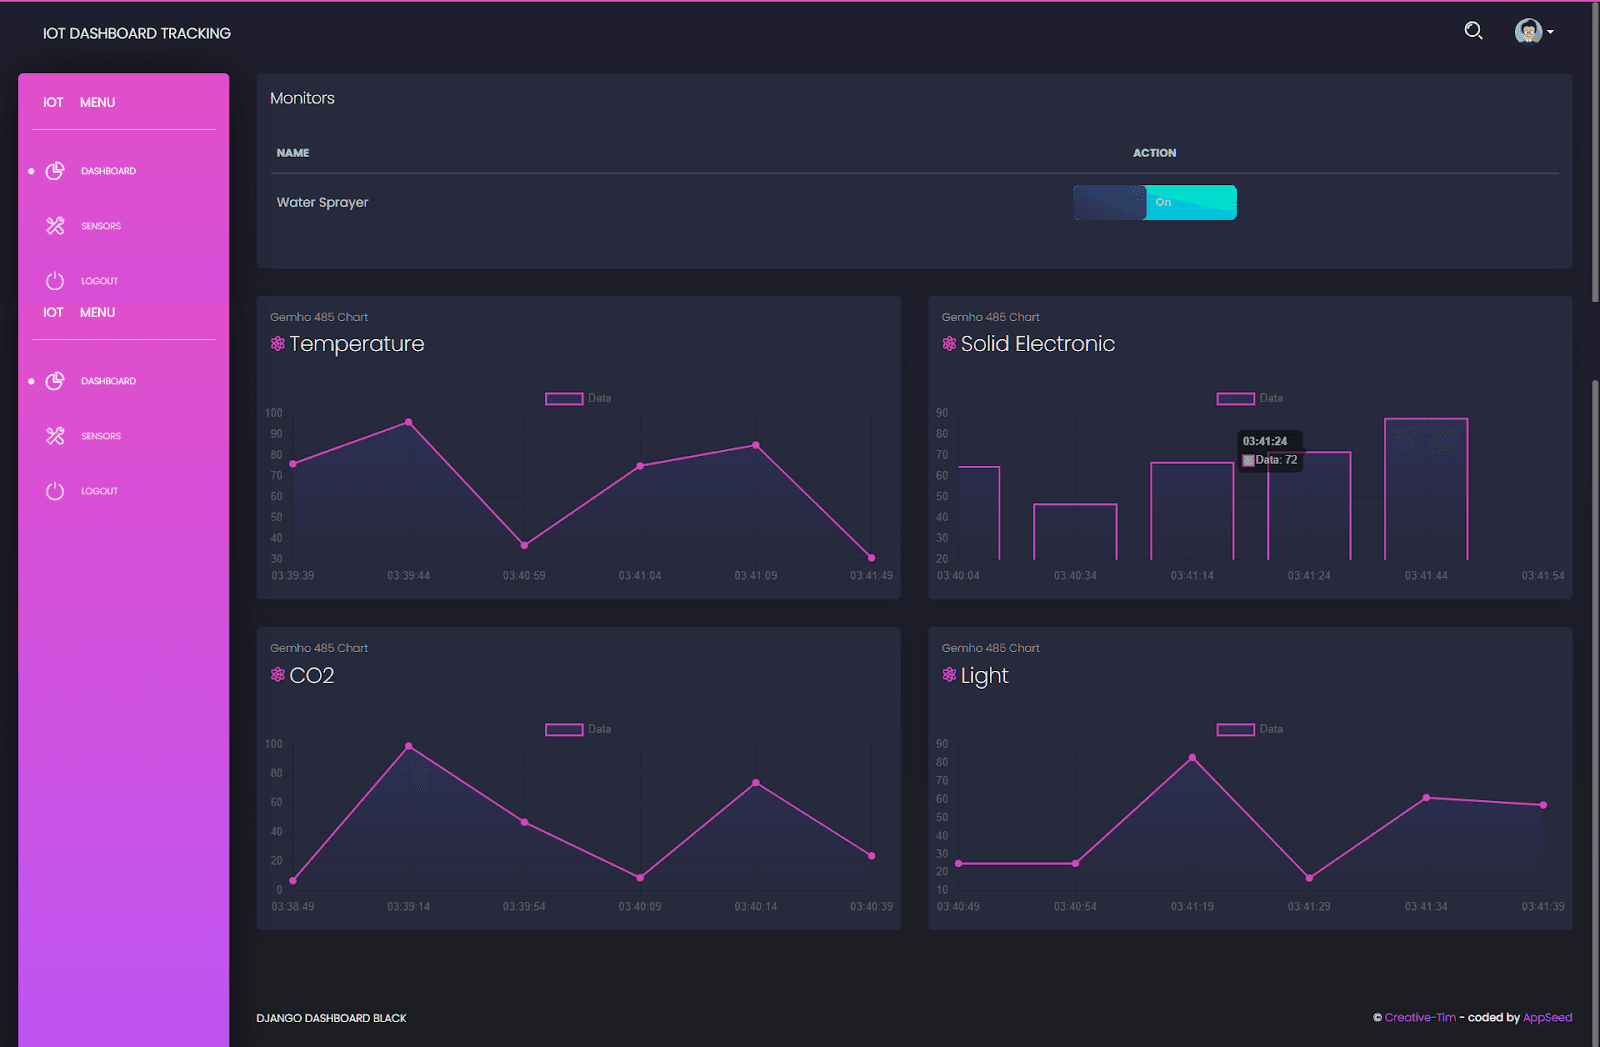Click the search magnifier icon

[x=1473, y=31]
